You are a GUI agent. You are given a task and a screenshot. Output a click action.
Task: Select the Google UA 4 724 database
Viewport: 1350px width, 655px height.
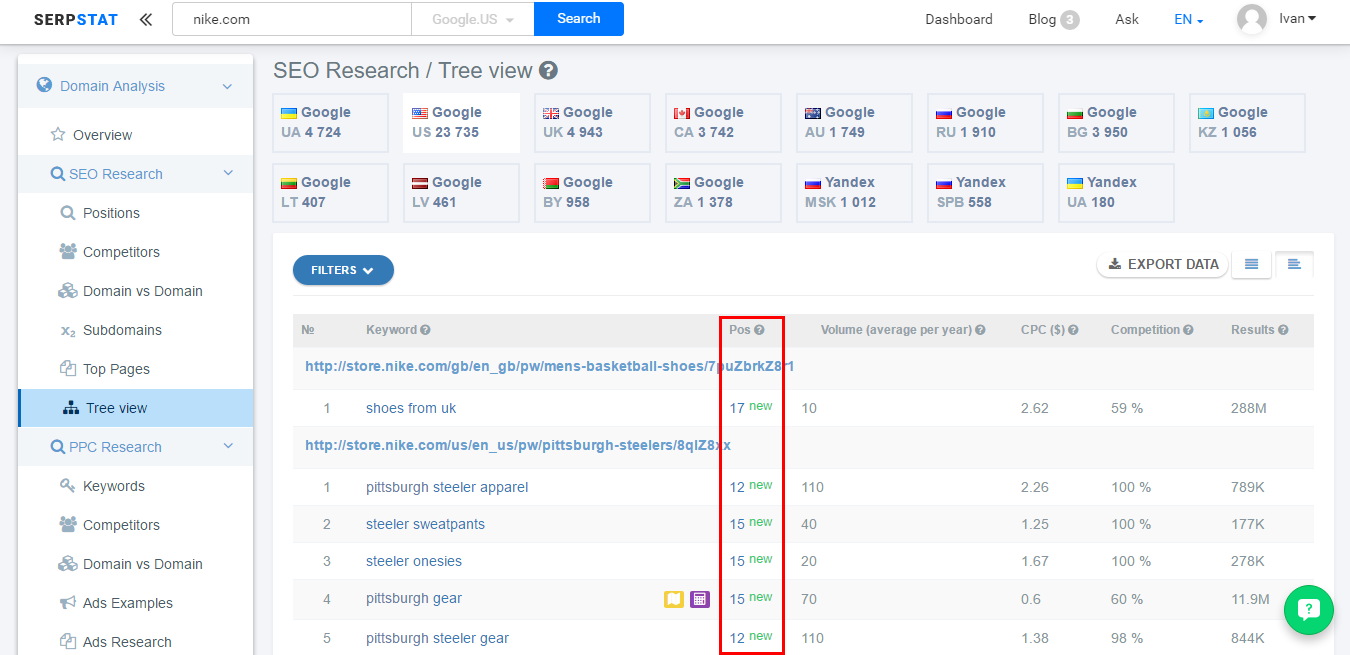[x=330, y=123]
